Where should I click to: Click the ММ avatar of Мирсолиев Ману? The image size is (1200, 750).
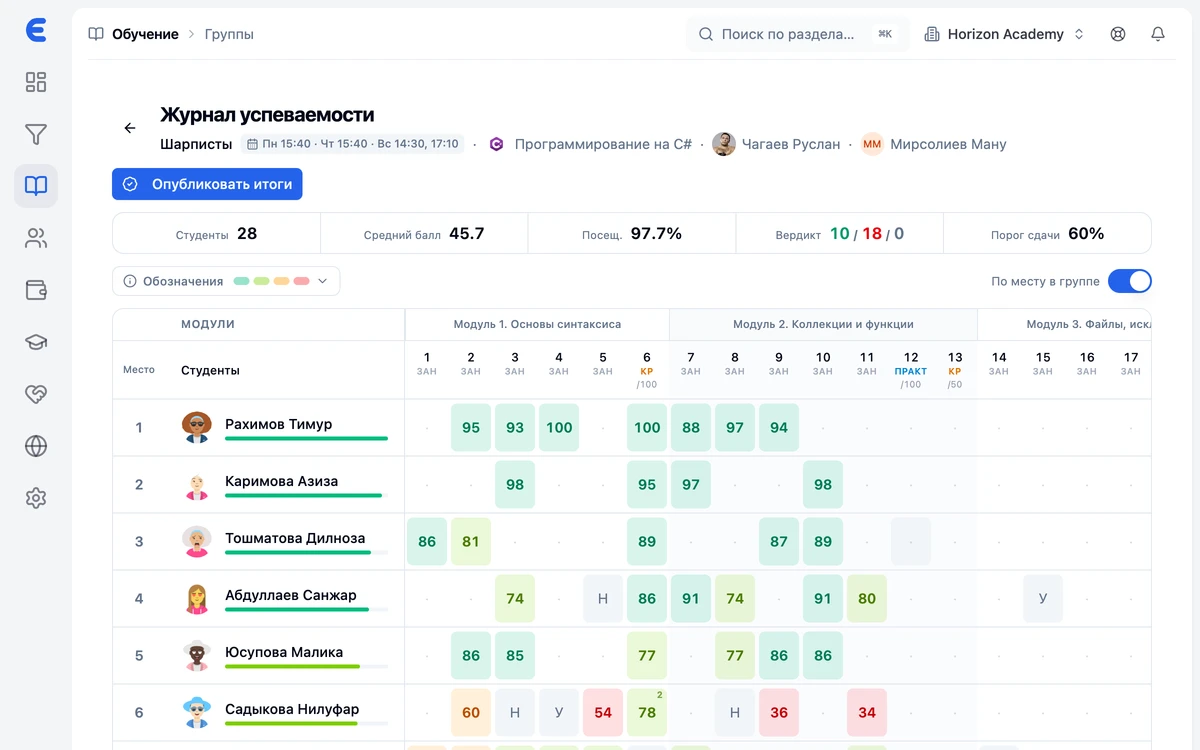[872, 144]
